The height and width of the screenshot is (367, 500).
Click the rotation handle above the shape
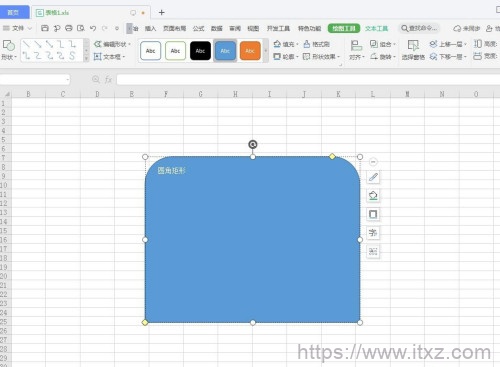[x=253, y=144]
